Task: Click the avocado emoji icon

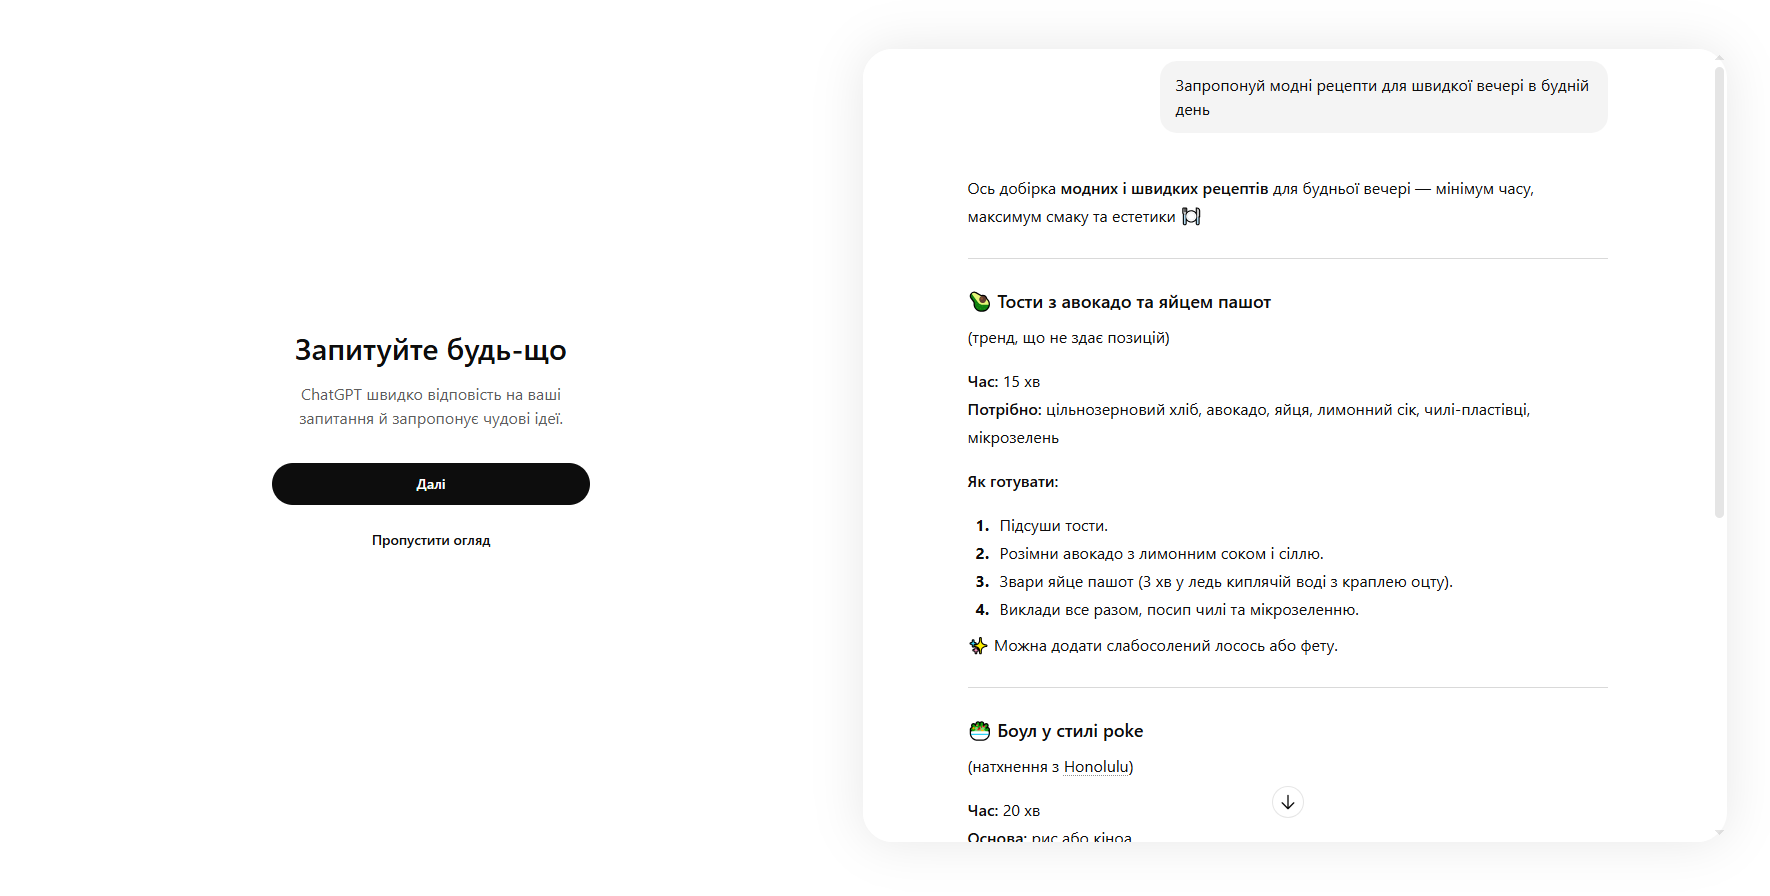Action: (x=979, y=302)
